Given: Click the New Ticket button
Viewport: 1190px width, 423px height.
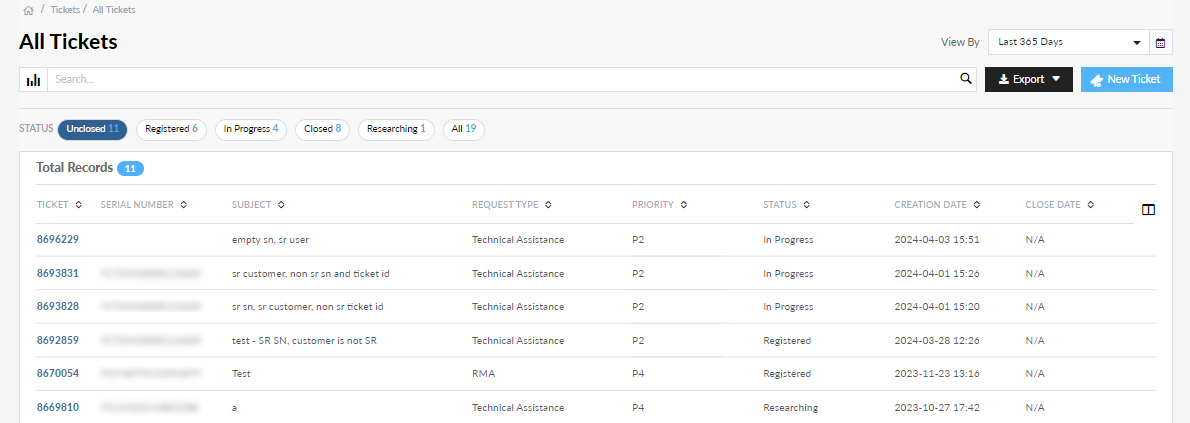Looking at the screenshot, I should (1126, 80).
